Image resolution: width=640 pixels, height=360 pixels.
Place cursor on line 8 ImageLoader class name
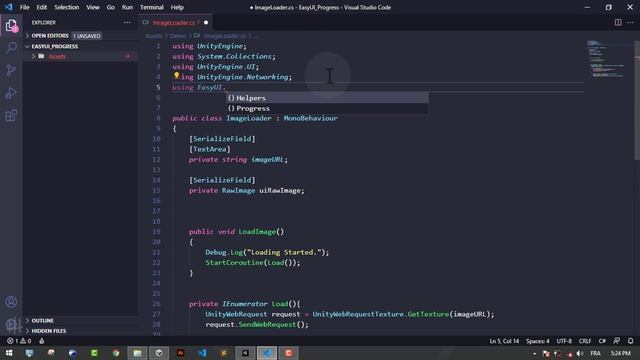point(249,118)
